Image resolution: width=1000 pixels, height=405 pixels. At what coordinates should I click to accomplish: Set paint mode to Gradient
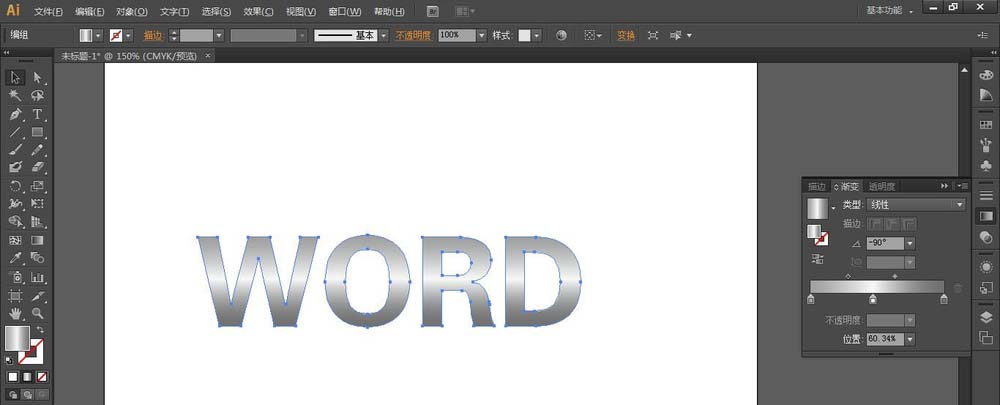click(x=27, y=377)
